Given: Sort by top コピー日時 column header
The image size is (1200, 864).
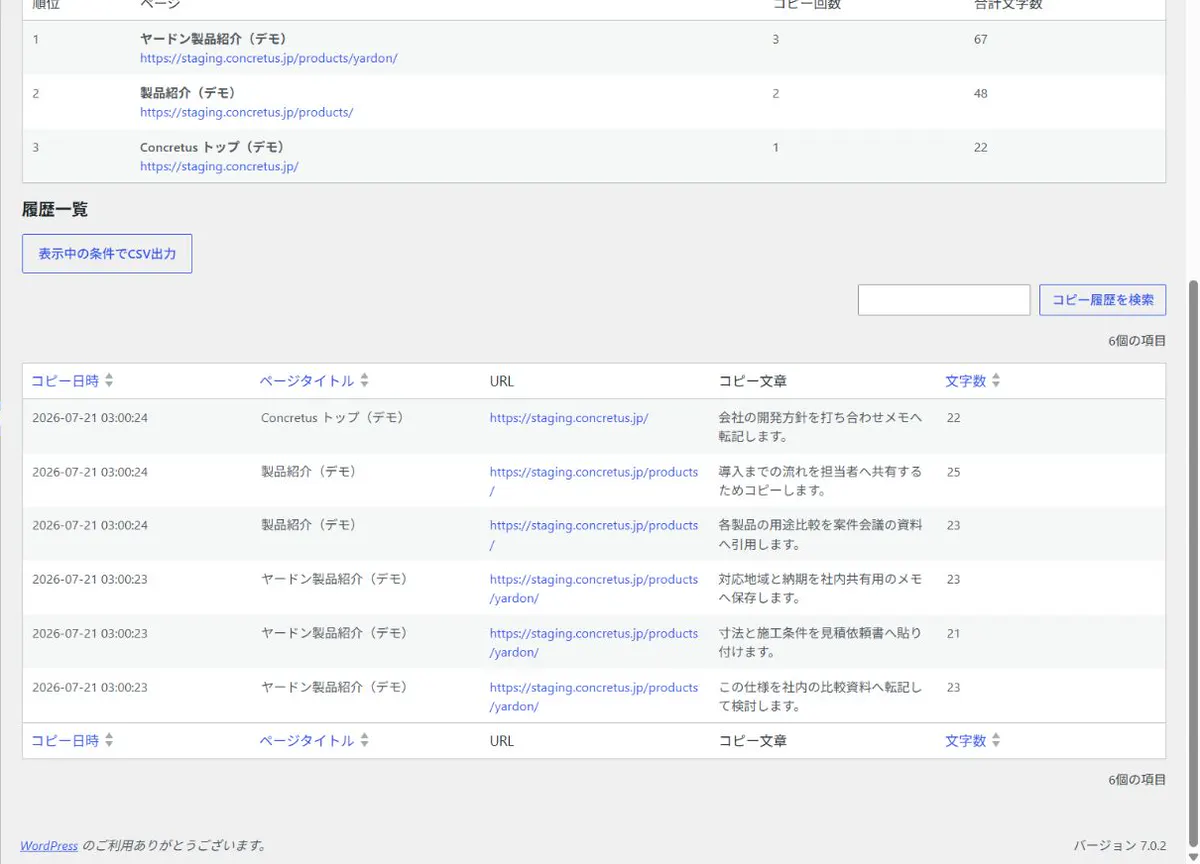Looking at the screenshot, I should click(65, 381).
